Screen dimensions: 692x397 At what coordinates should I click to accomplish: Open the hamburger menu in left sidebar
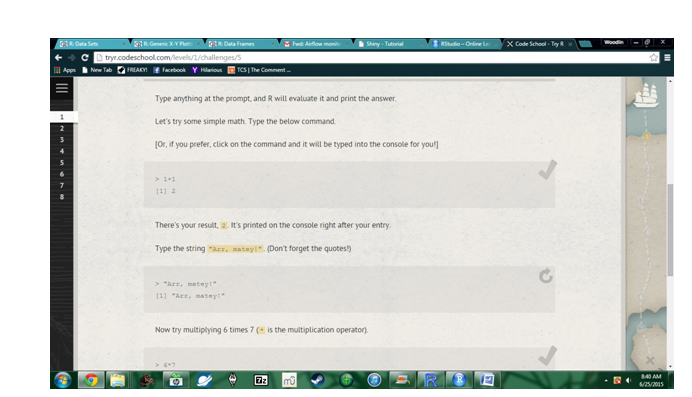pyautogui.click(x=62, y=88)
